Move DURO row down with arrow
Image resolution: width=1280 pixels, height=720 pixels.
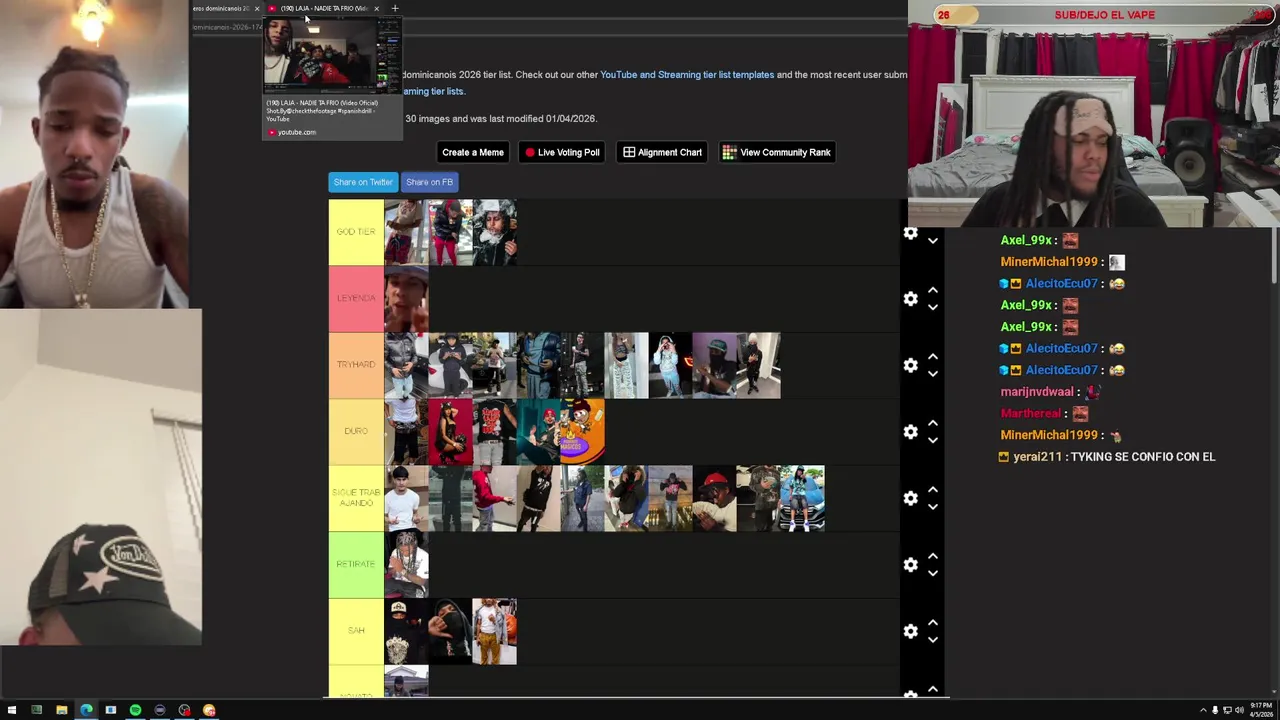pos(932,440)
